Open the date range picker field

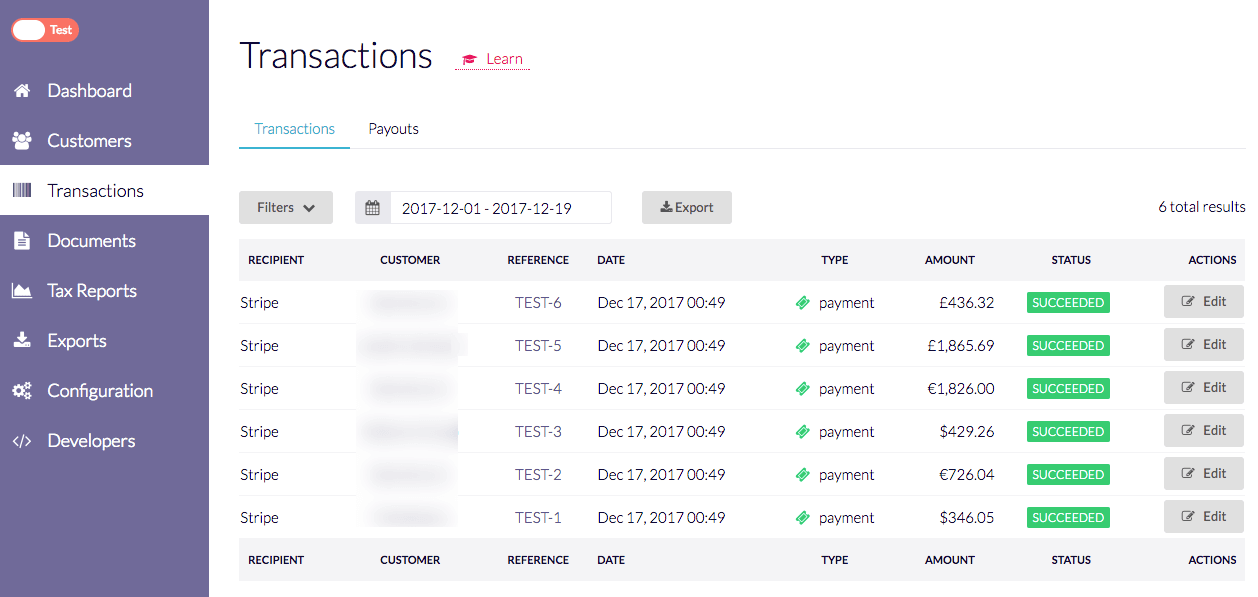(500, 208)
